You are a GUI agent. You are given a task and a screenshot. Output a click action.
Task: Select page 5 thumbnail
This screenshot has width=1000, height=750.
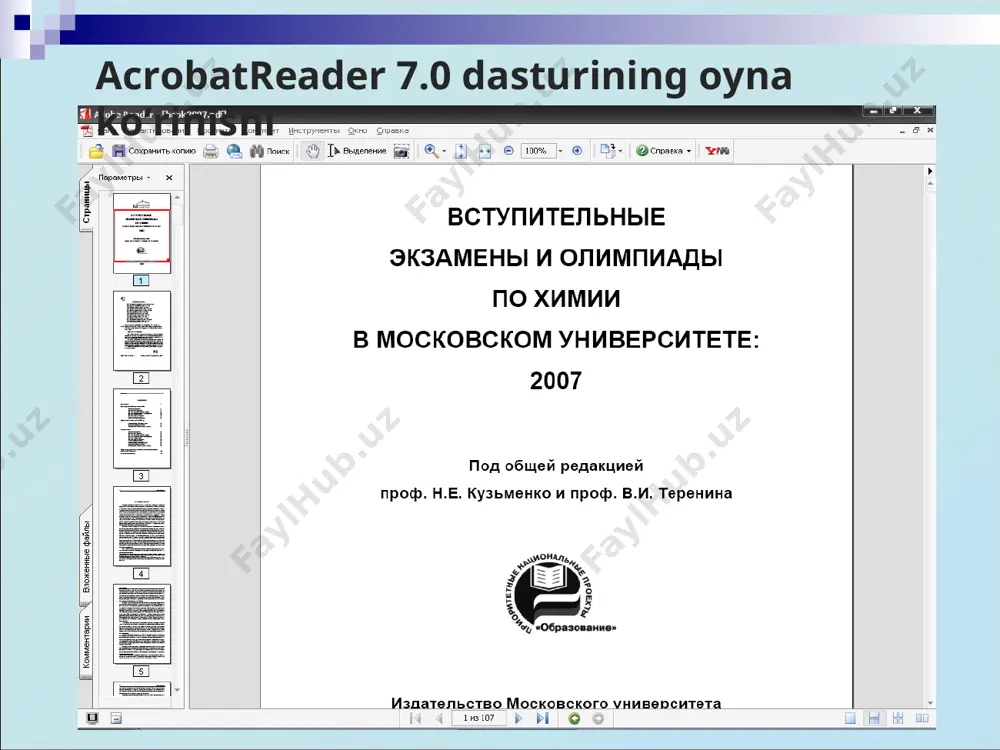point(142,624)
